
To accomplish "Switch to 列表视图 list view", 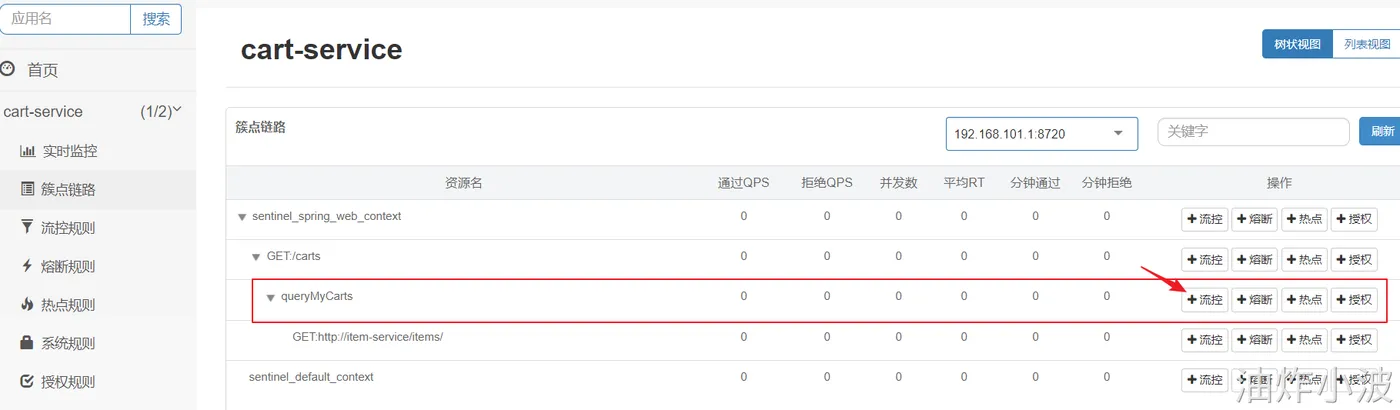I will [x=1366, y=44].
